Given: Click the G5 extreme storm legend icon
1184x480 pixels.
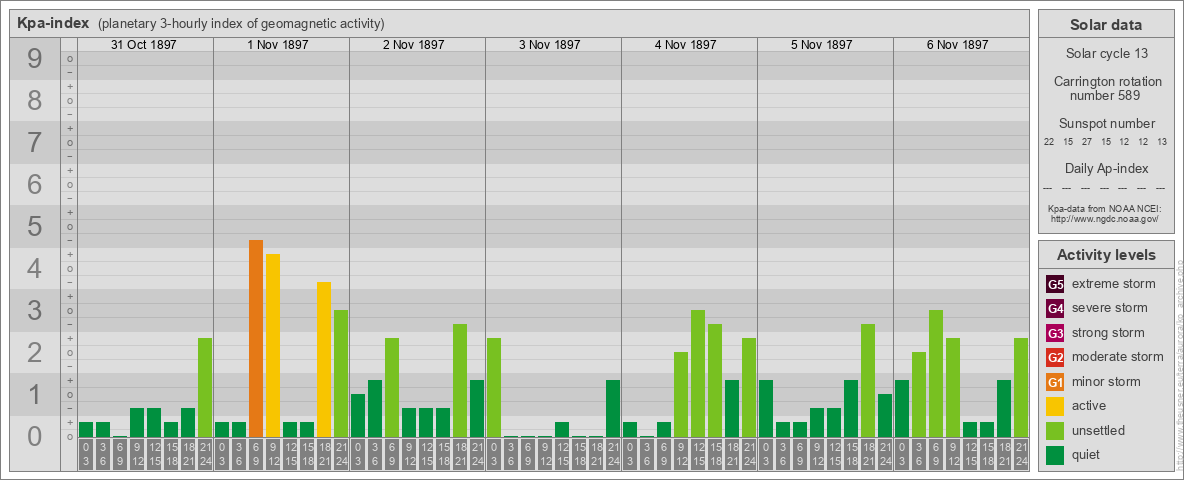Looking at the screenshot, I should [x=1055, y=284].
